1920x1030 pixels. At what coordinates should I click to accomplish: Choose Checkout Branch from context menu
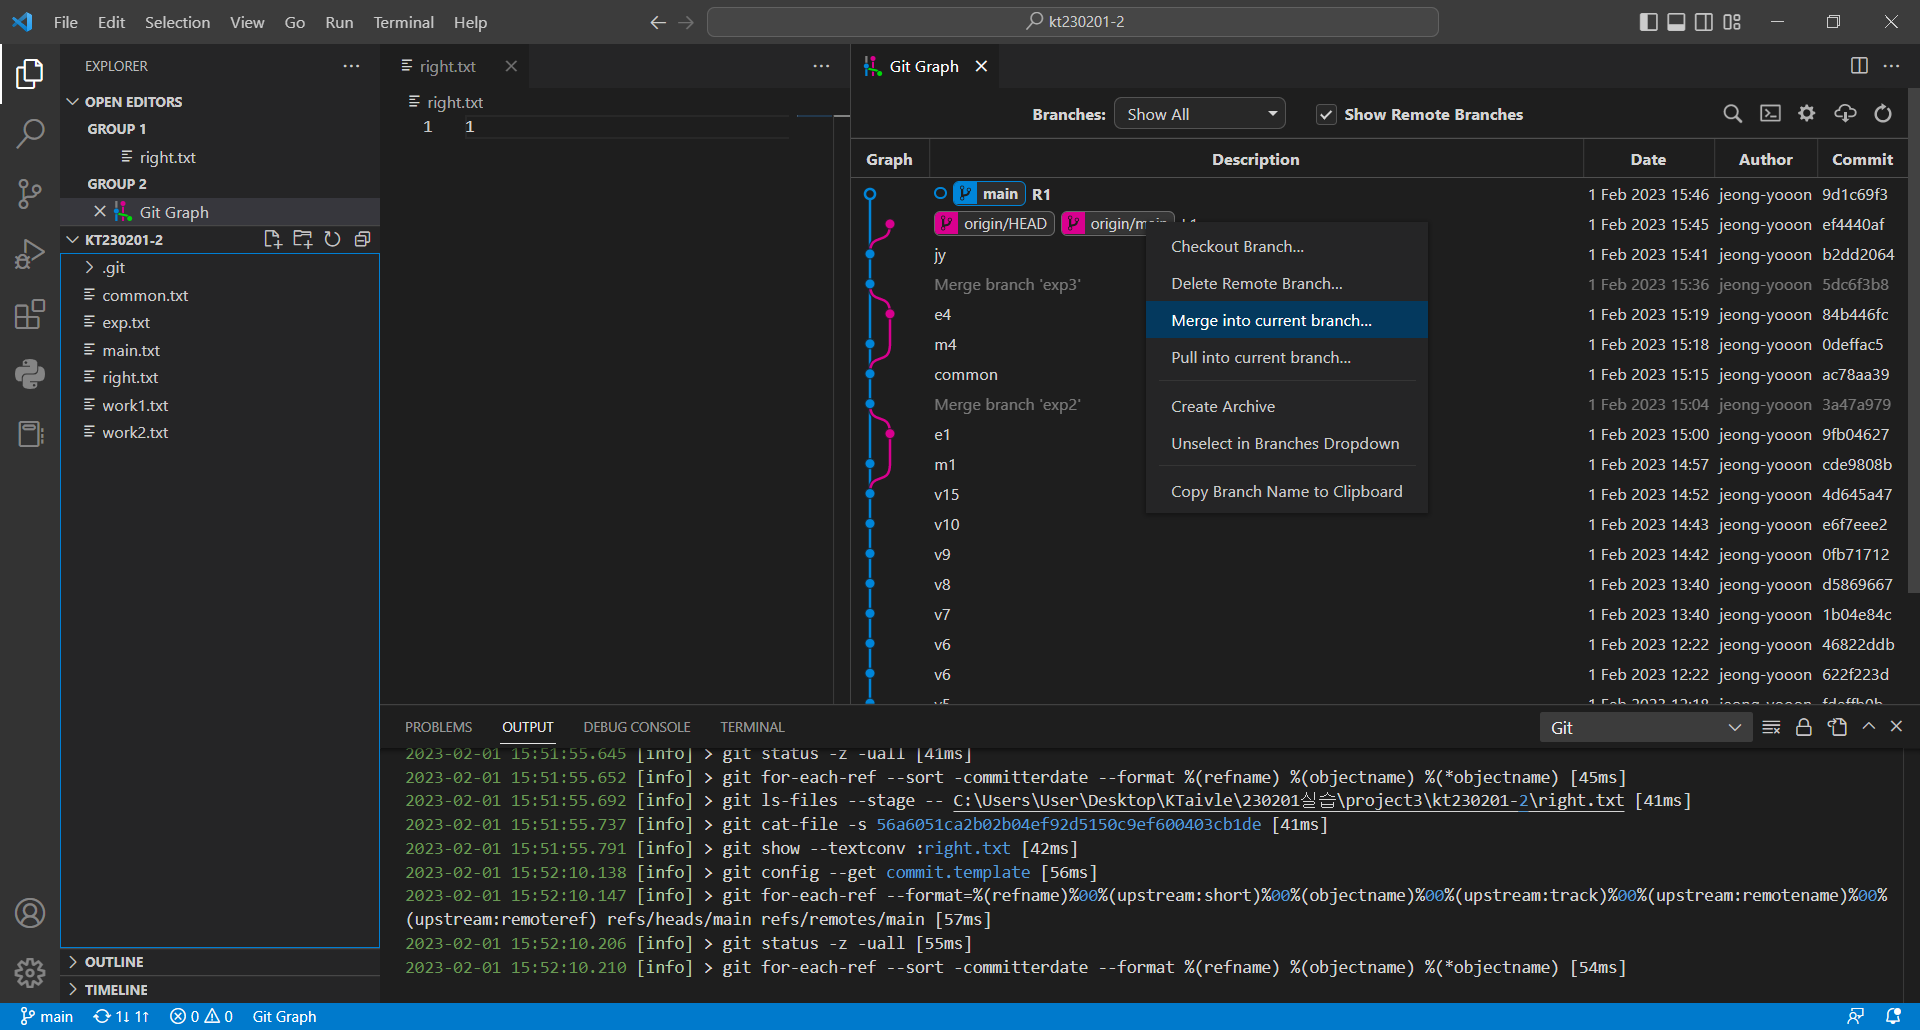pyautogui.click(x=1286, y=246)
